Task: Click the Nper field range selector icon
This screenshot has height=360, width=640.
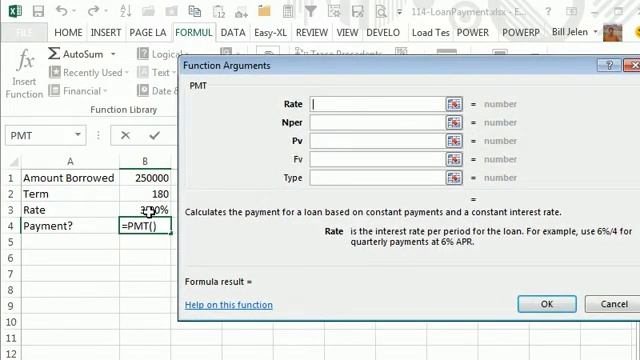Action: click(454, 122)
